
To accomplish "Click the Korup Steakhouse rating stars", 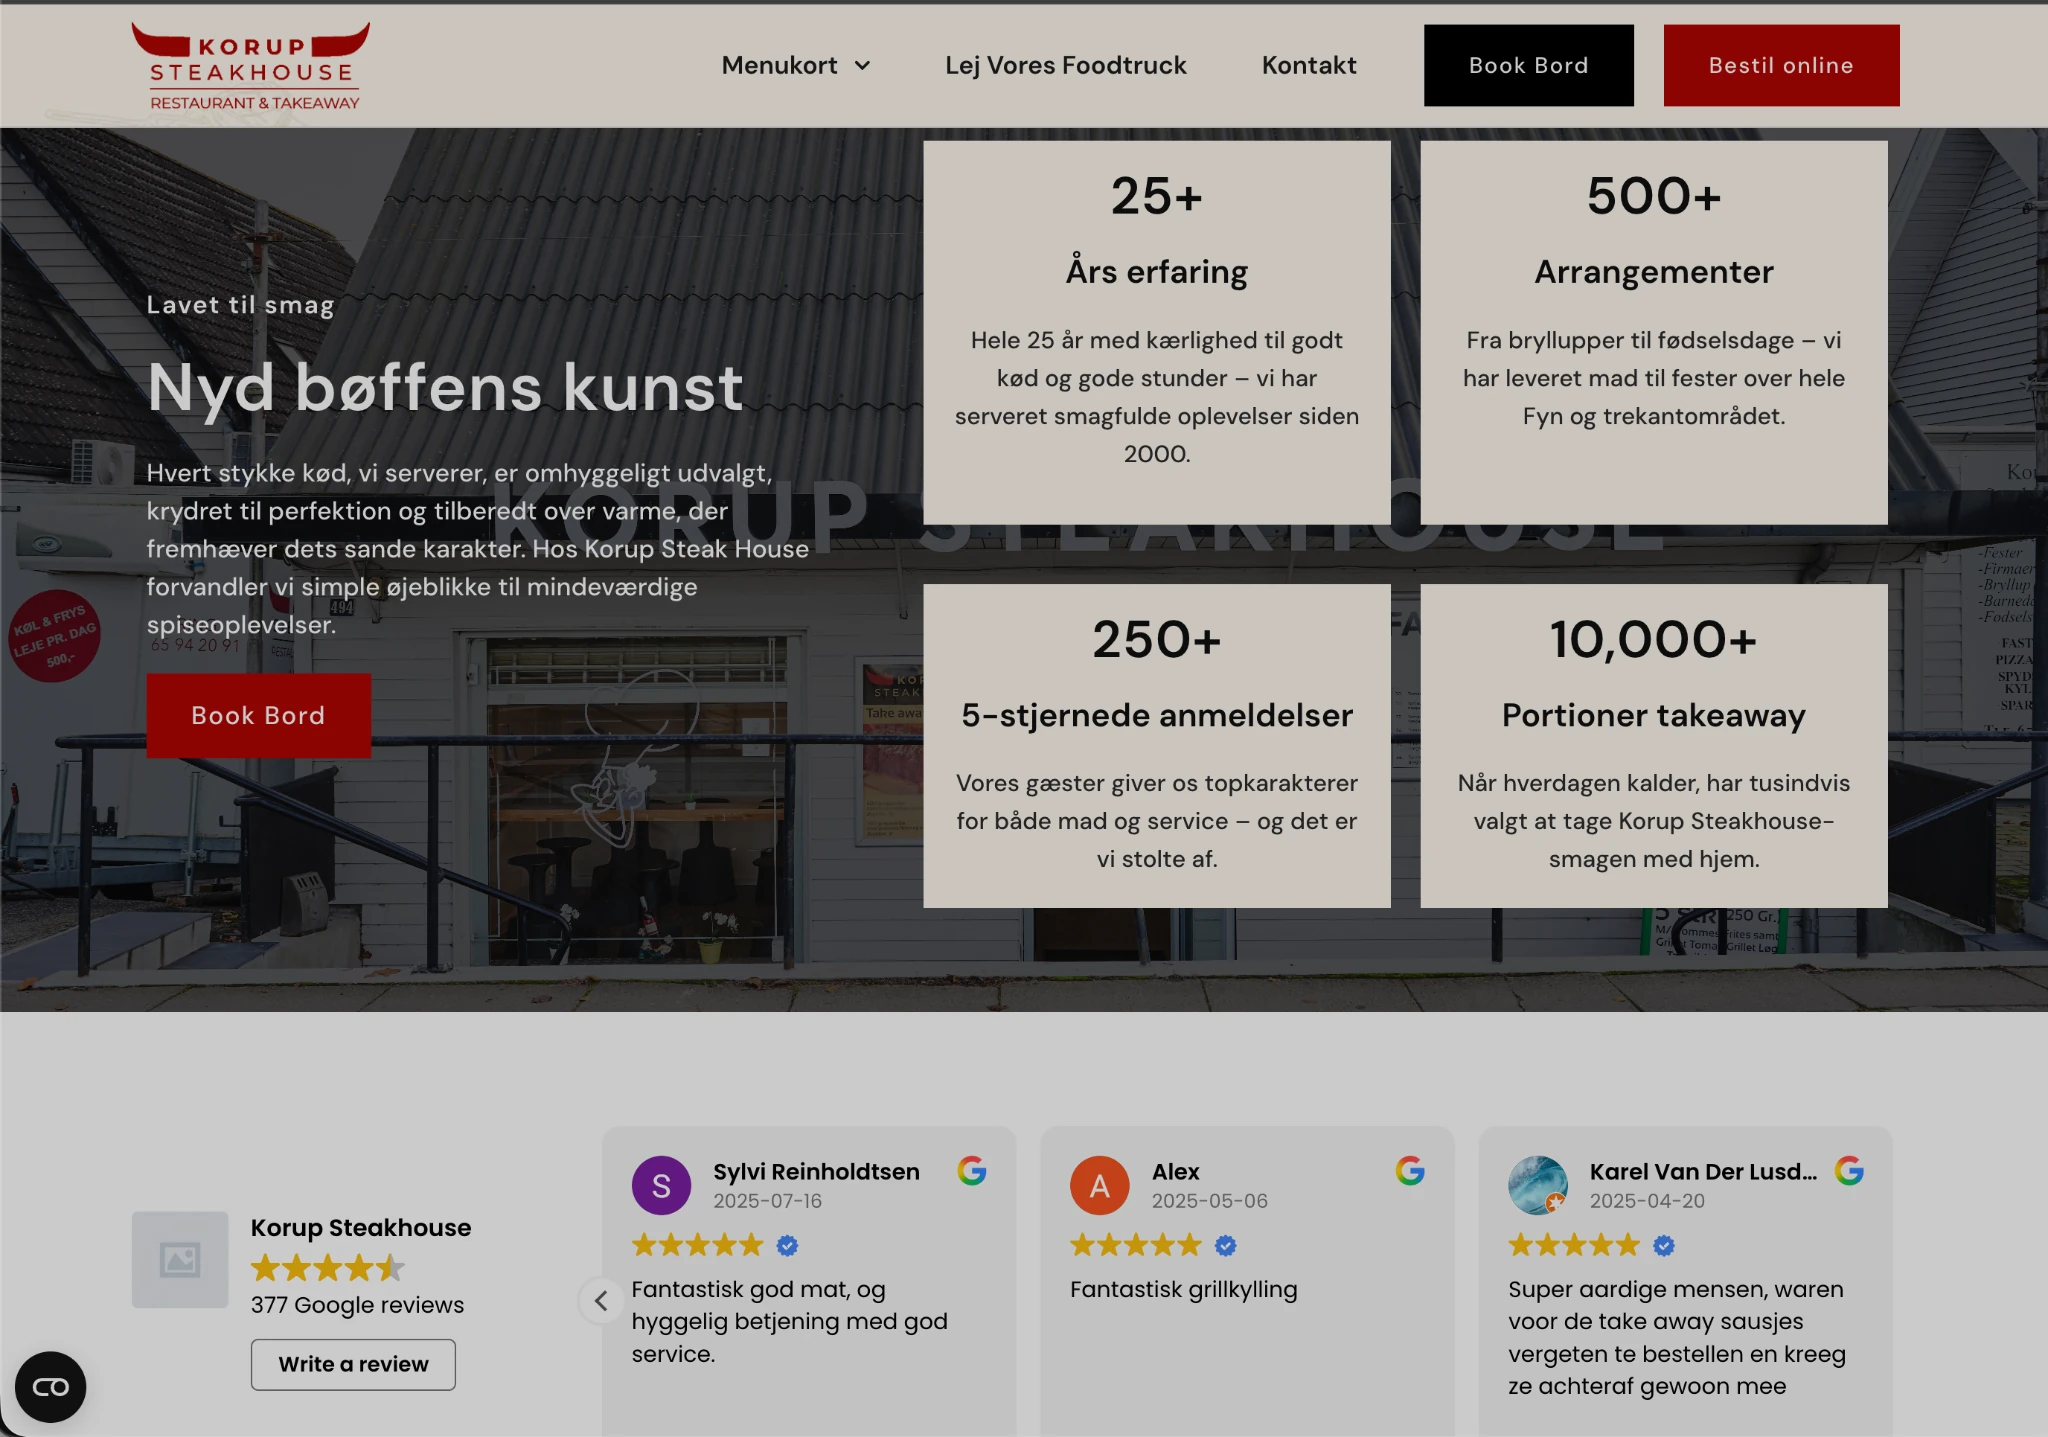I will pos(328,1268).
